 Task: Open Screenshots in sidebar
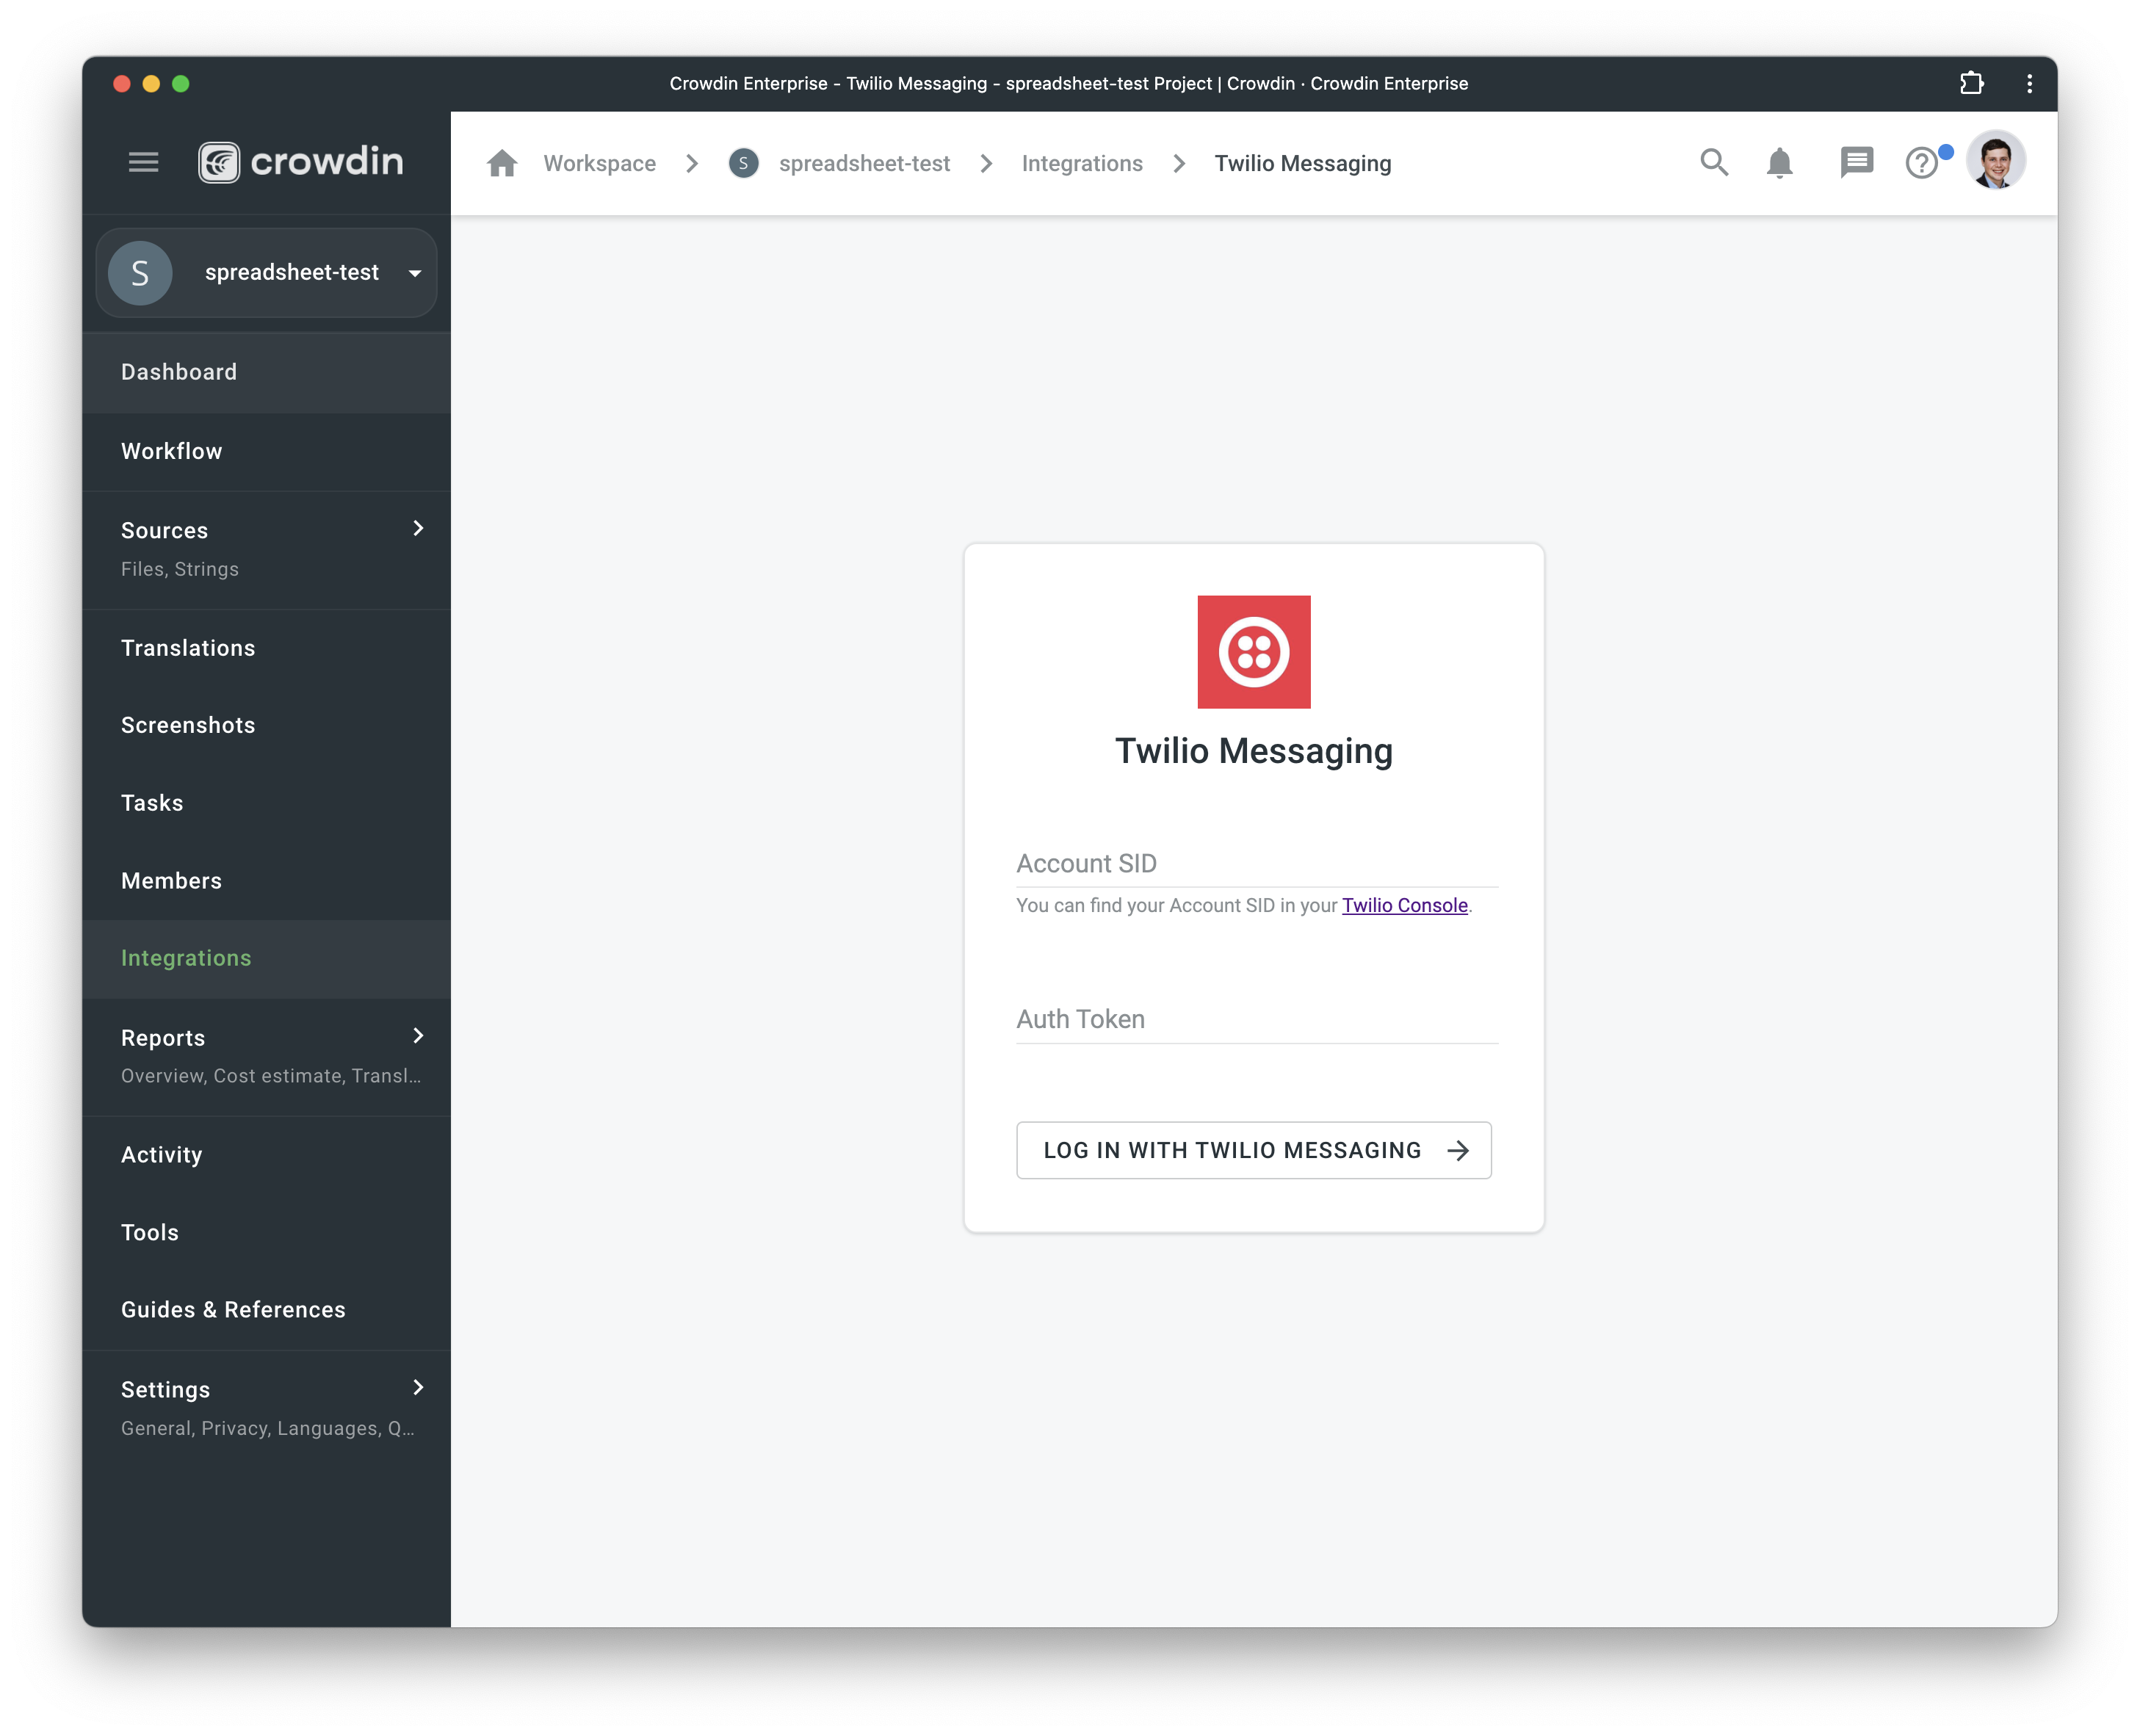[x=266, y=725]
